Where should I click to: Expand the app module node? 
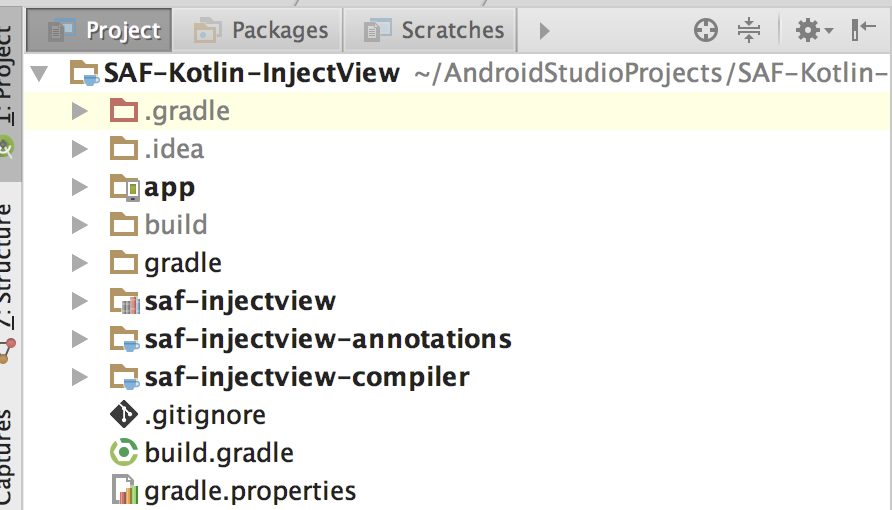pos(80,187)
